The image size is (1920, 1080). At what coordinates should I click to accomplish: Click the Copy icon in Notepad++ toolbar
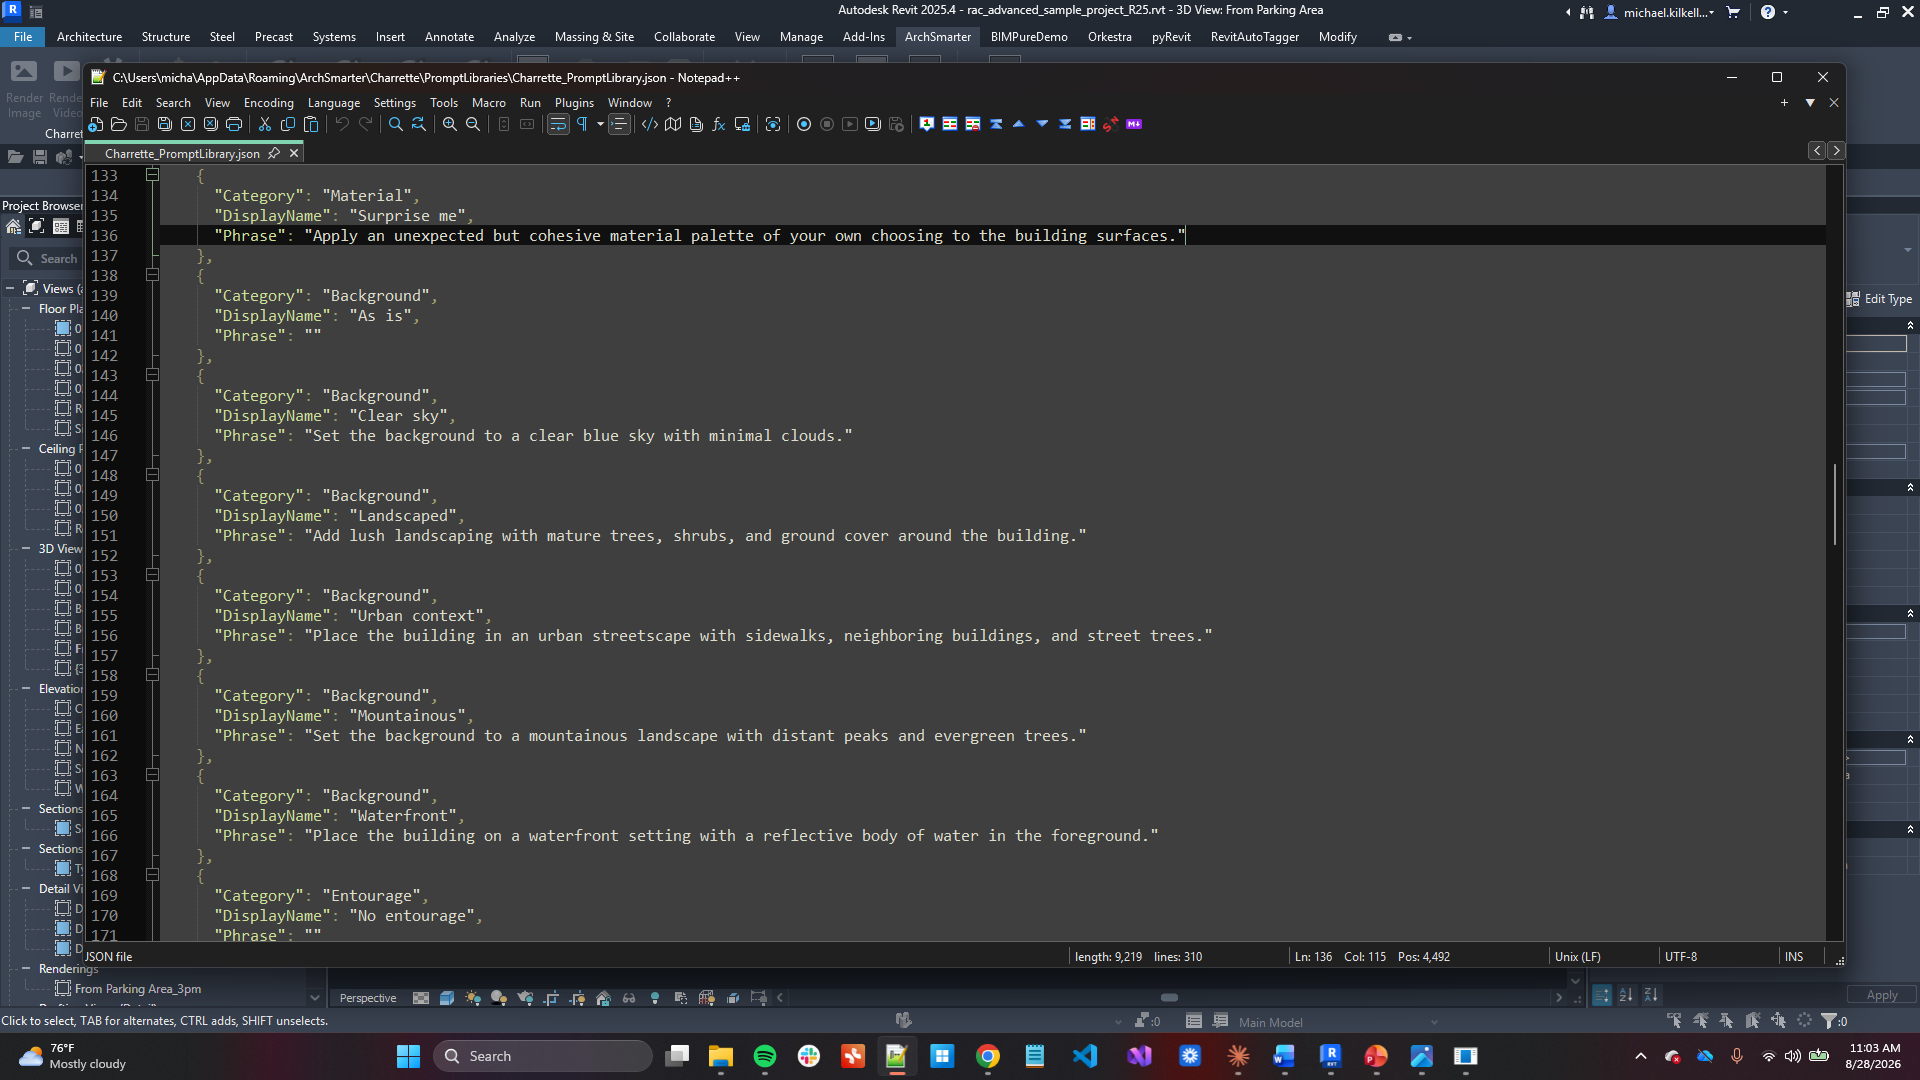[288, 124]
